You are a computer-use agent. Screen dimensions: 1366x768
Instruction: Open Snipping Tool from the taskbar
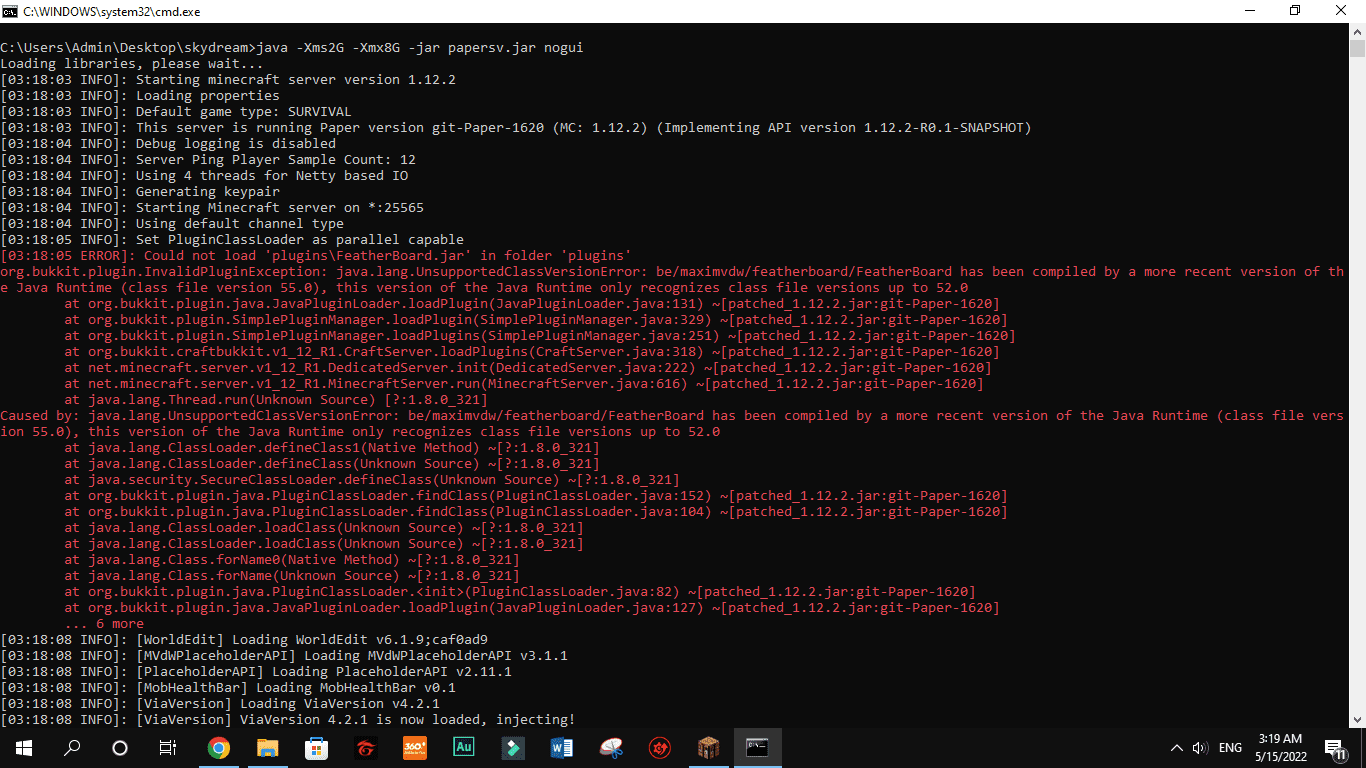pyautogui.click(x=610, y=747)
